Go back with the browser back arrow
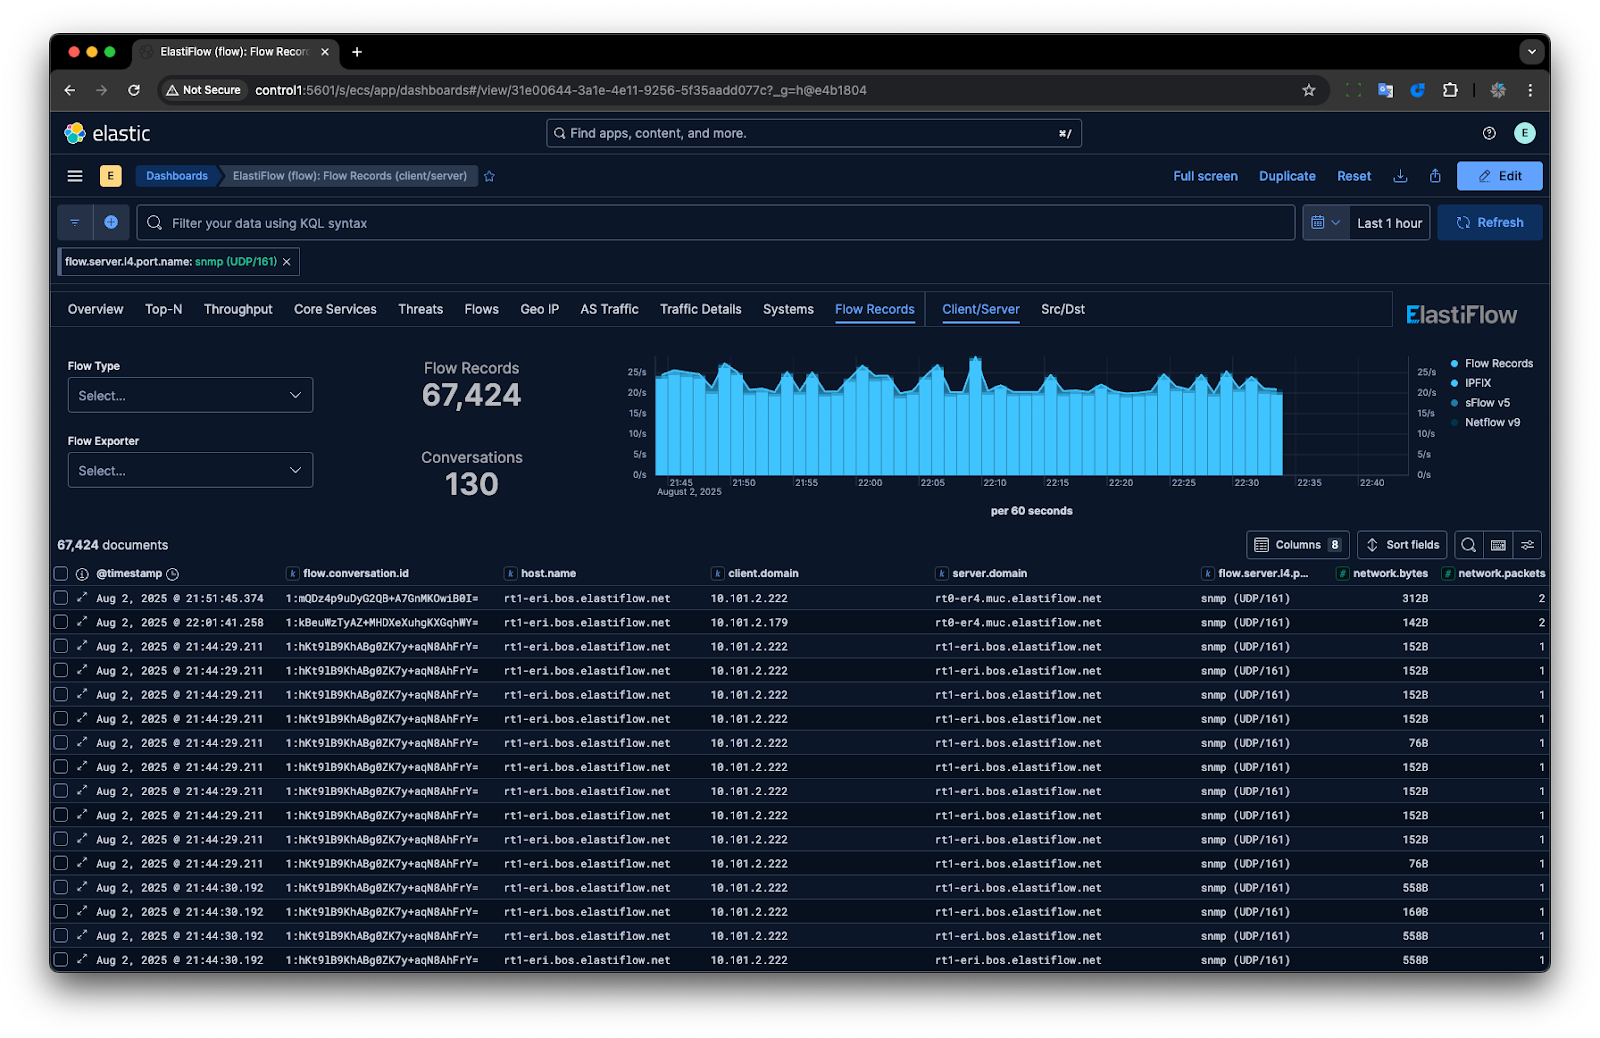This screenshot has height=1038, width=1600. pos(70,90)
